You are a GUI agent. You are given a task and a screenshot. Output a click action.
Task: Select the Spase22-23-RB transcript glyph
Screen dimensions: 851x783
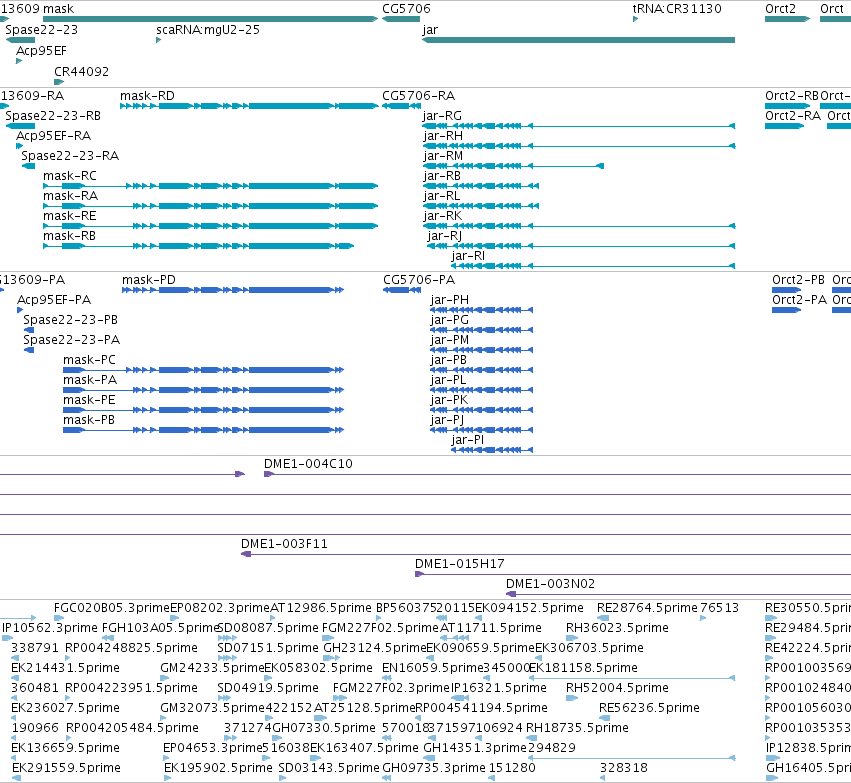[20, 126]
